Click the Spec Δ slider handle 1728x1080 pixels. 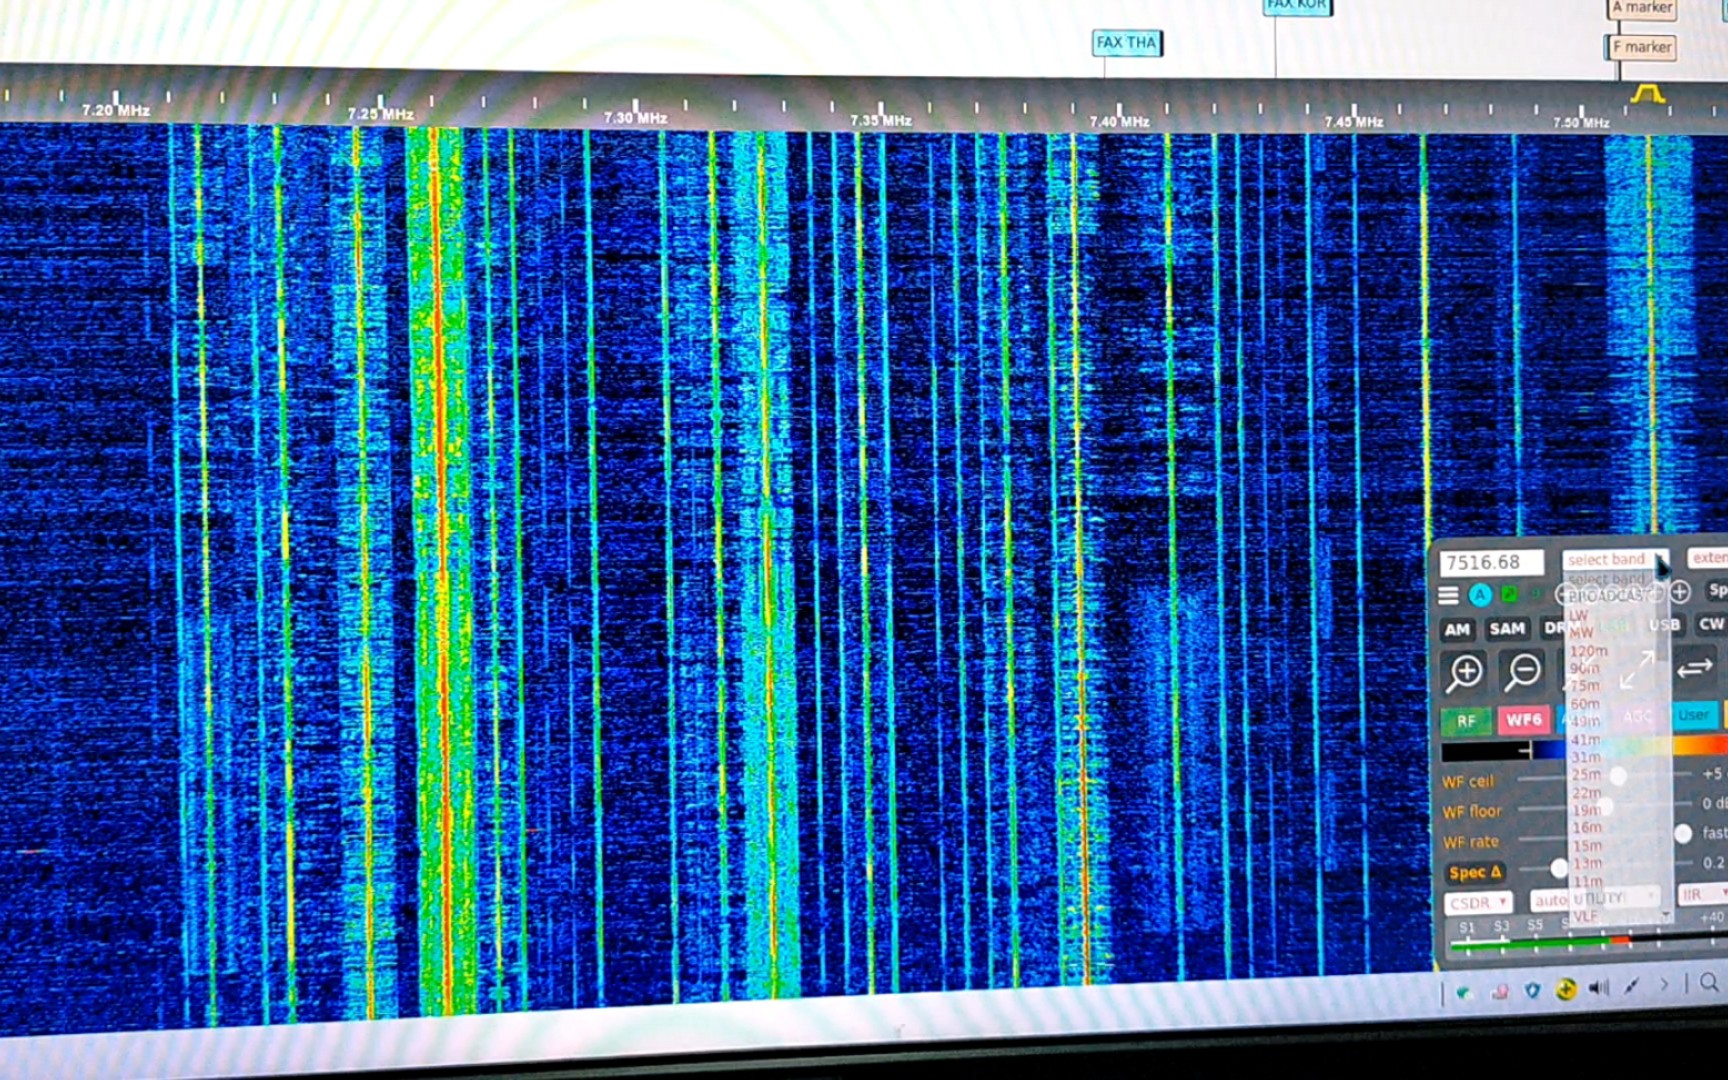click(x=1559, y=868)
